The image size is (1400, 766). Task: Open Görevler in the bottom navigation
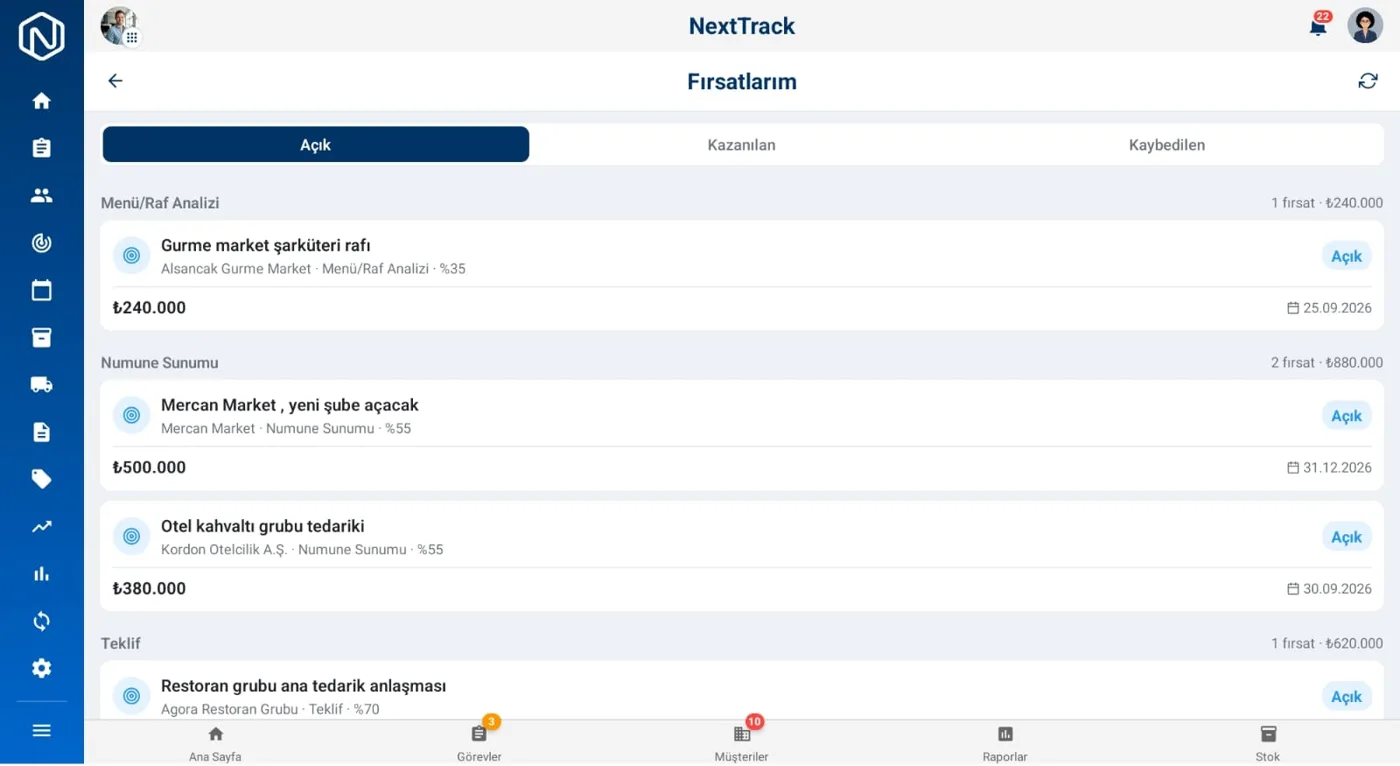click(479, 744)
